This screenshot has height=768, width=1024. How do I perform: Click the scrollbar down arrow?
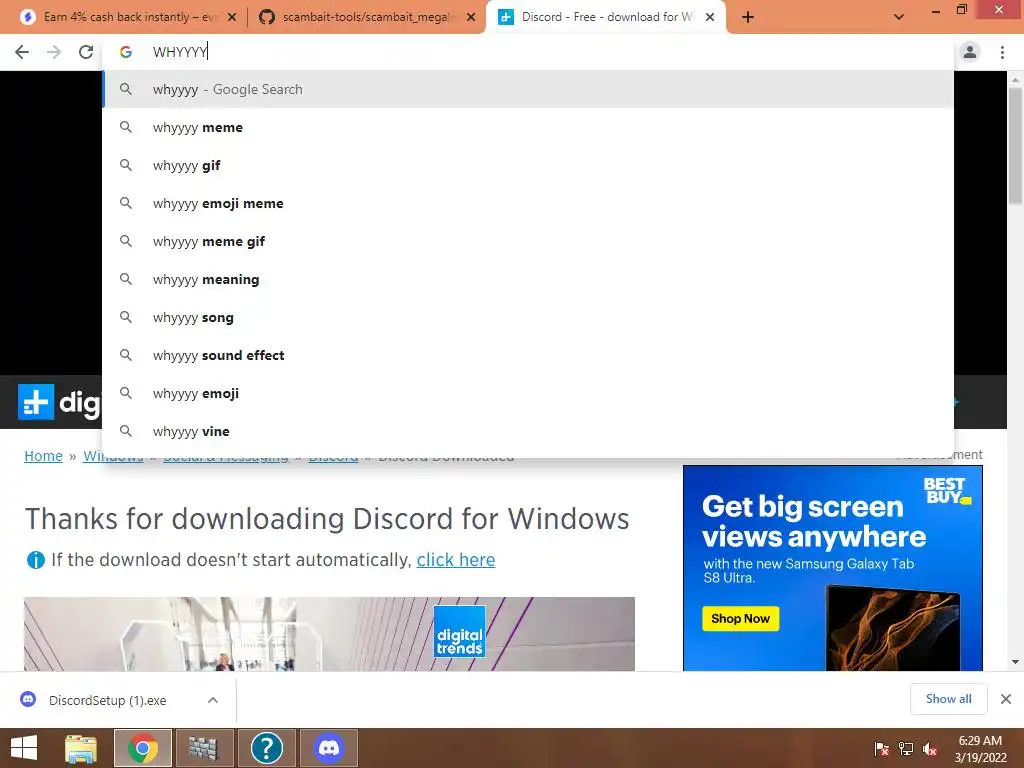tap(1015, 662)
